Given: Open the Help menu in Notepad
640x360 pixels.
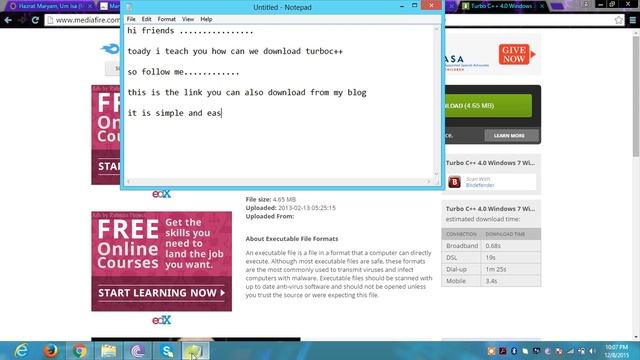Looking at the screenshot, I should [206, 19].
